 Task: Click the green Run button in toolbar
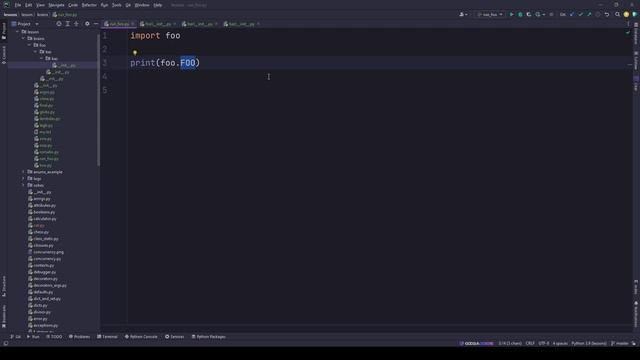tap(511, 14)
